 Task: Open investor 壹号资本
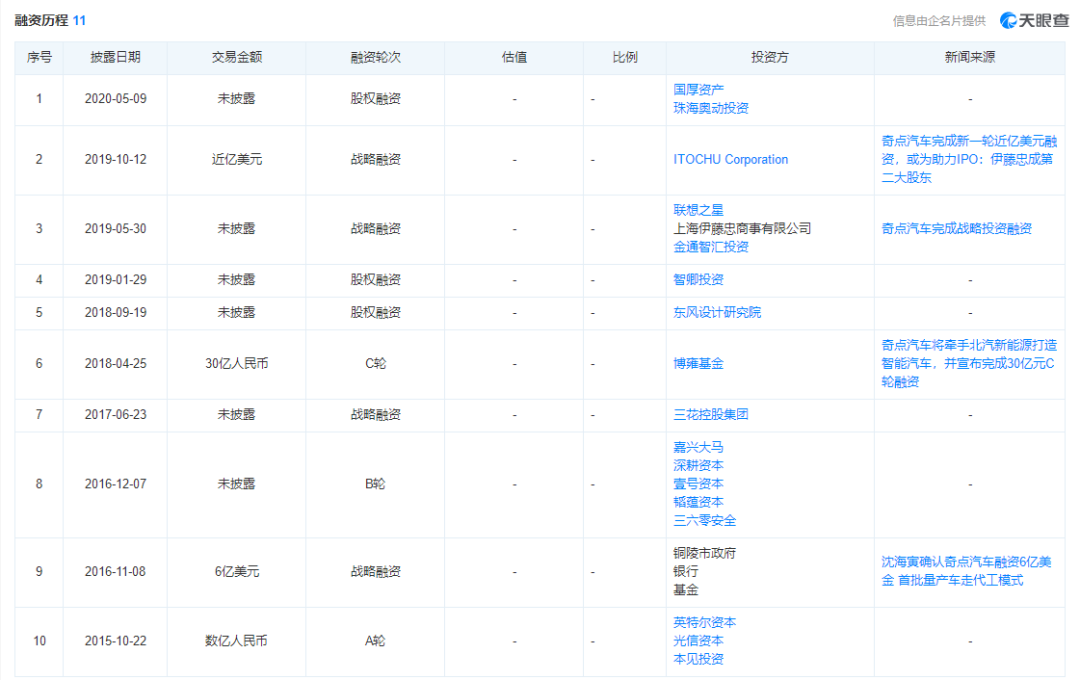point(698,484)
